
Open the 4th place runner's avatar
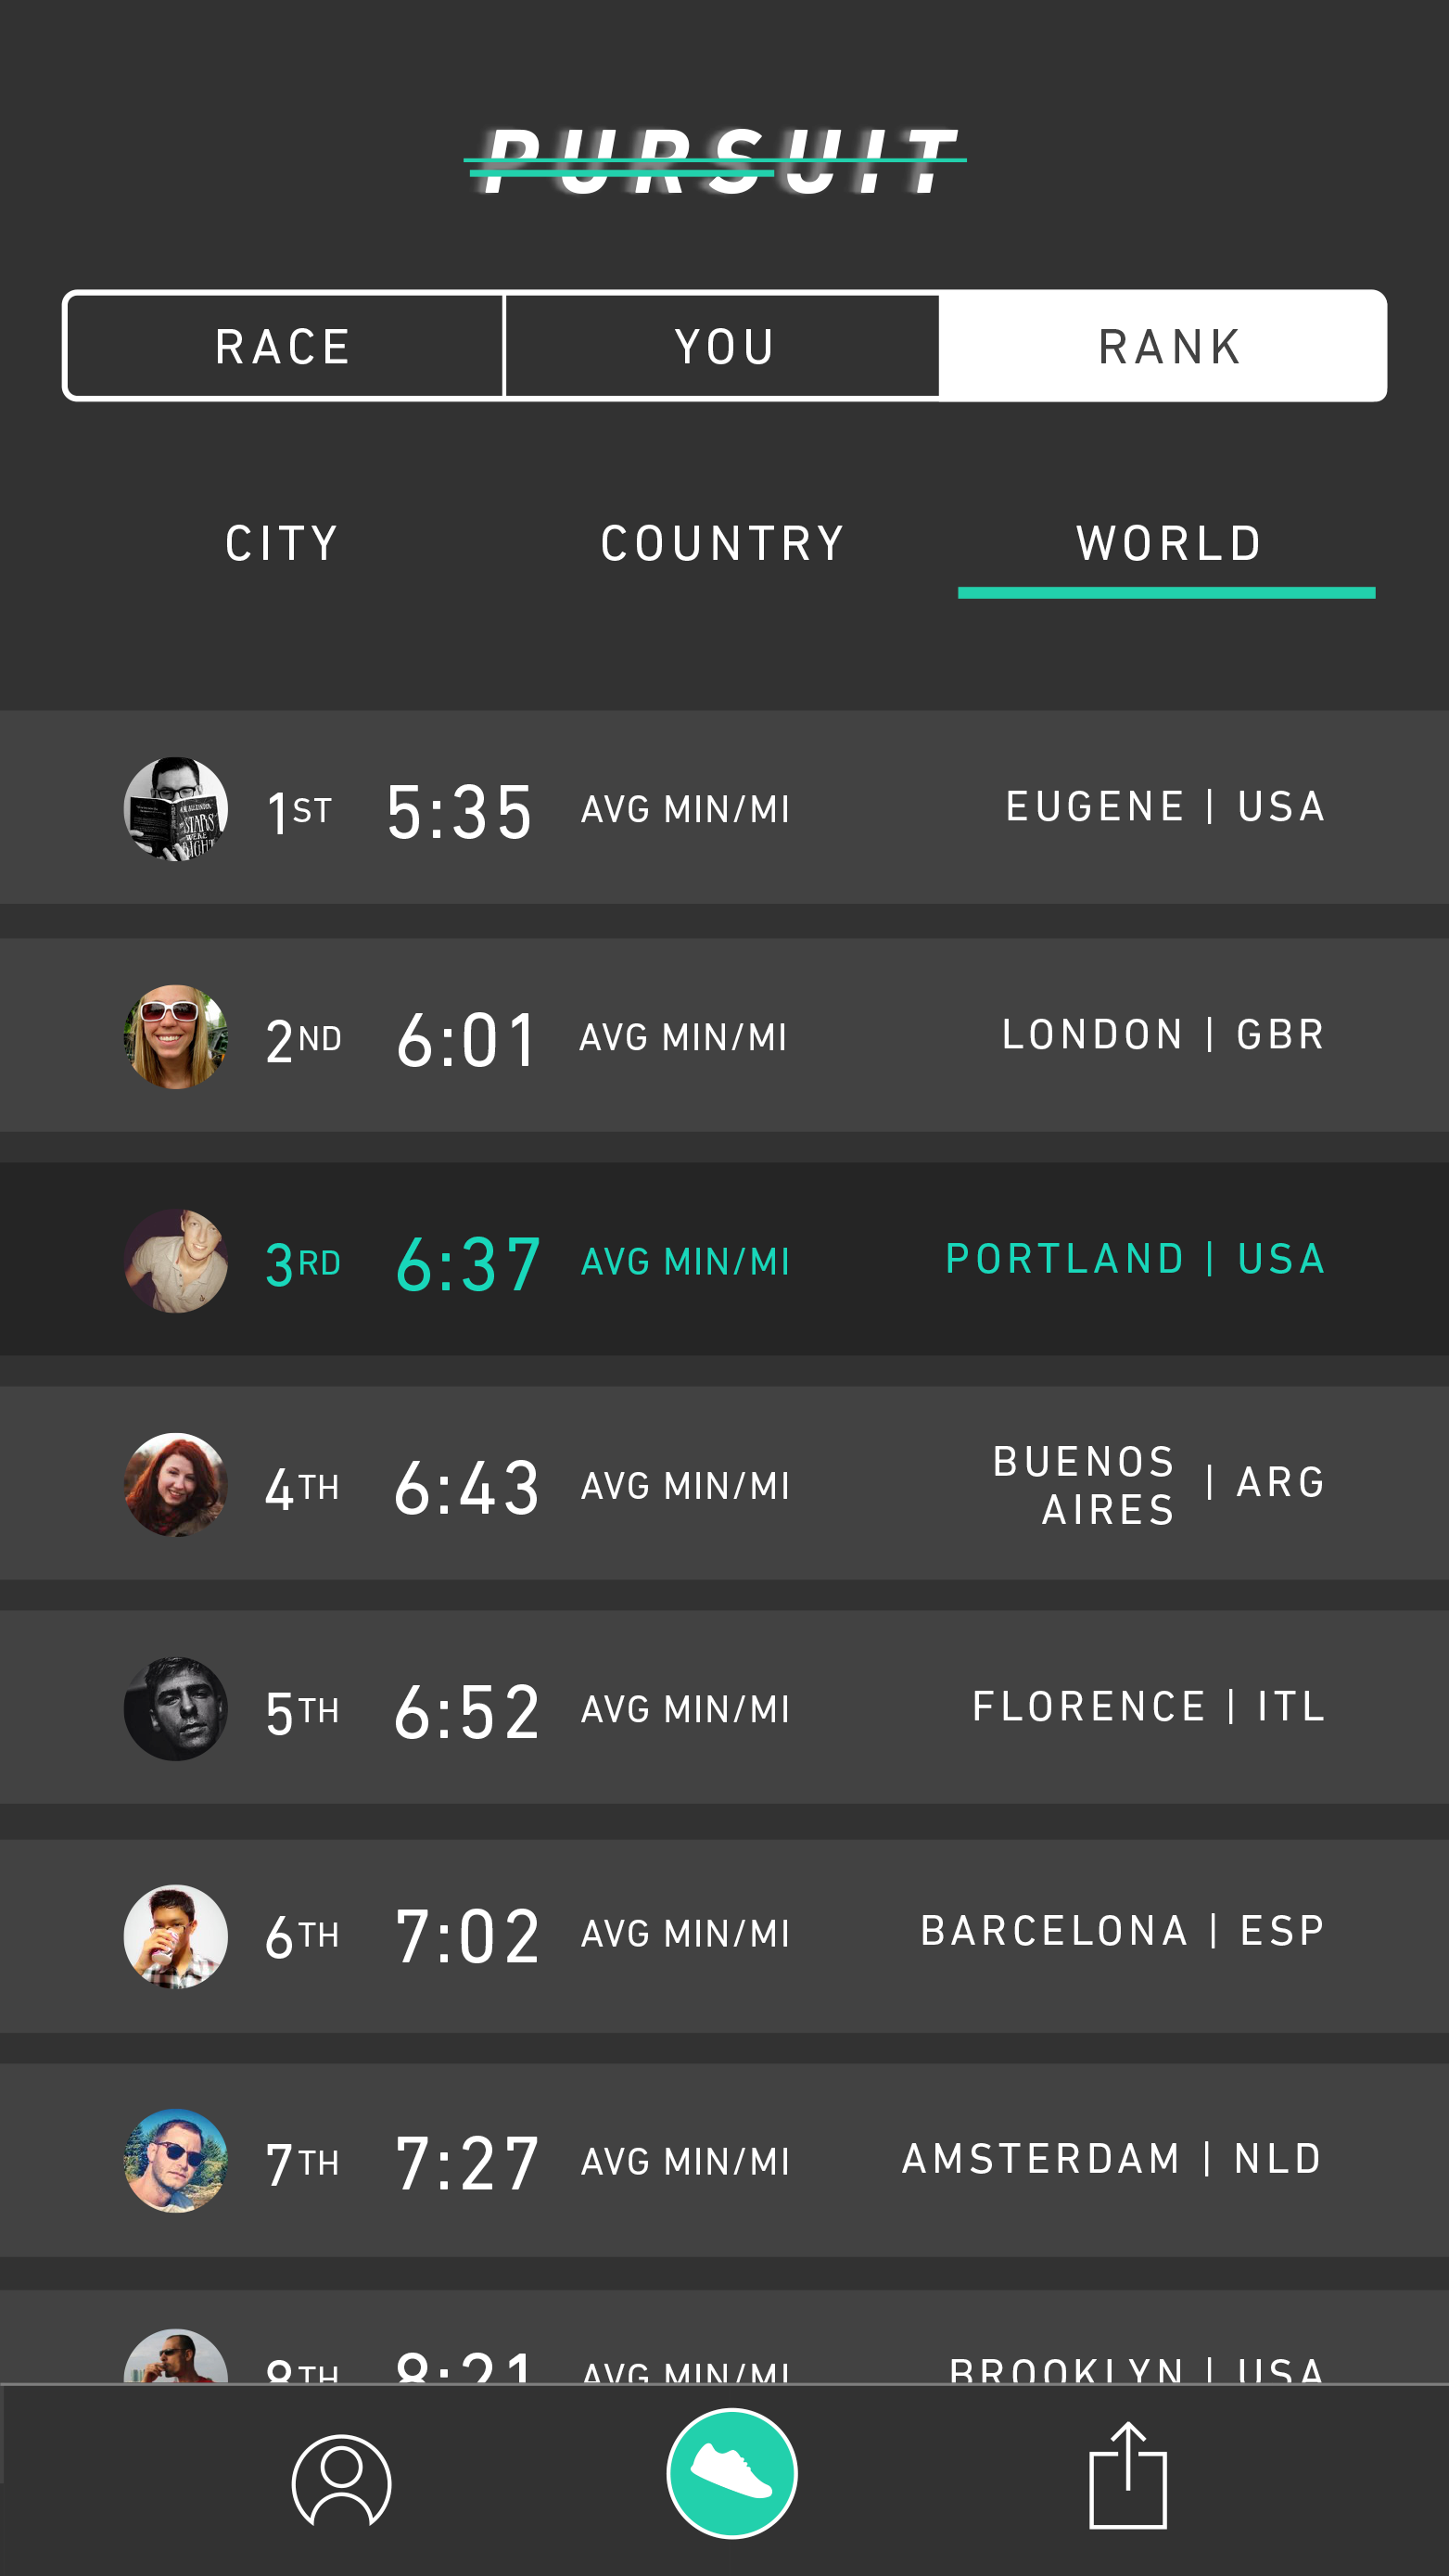[176, 1485]
